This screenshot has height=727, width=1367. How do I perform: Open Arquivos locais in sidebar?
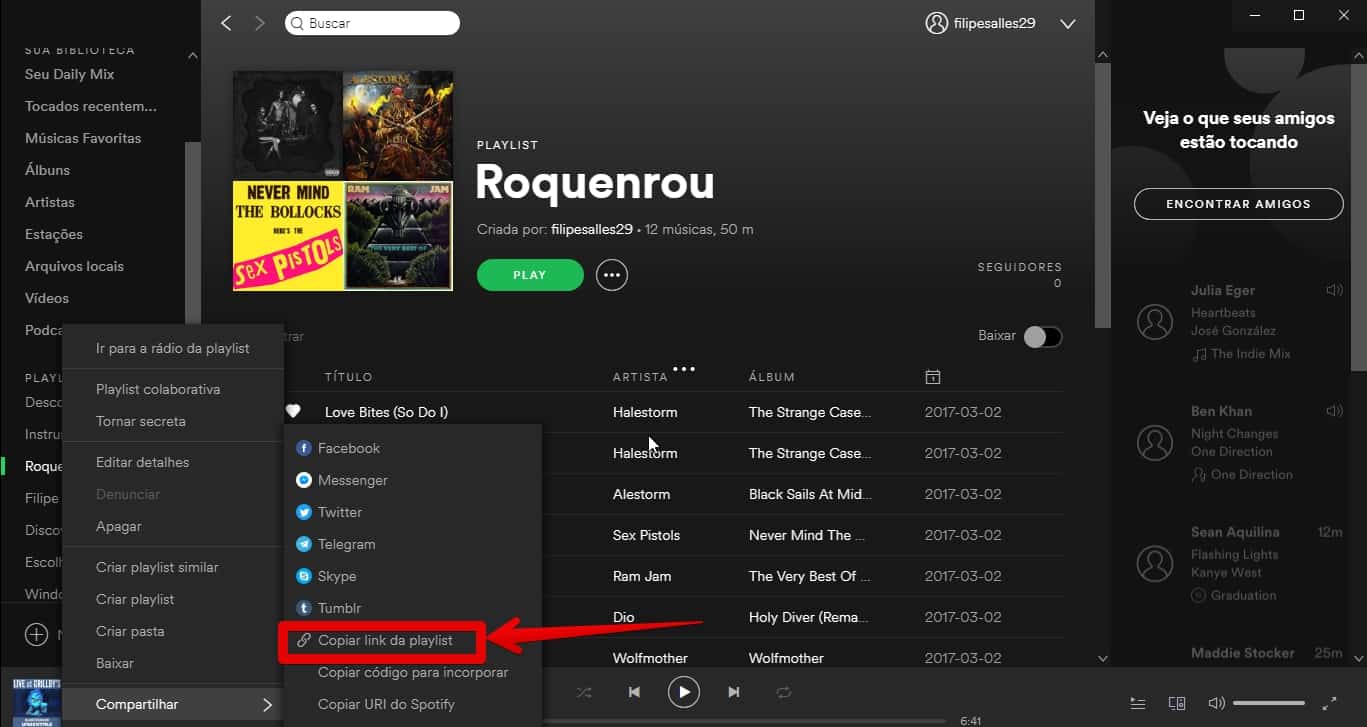tap(75, 266)
